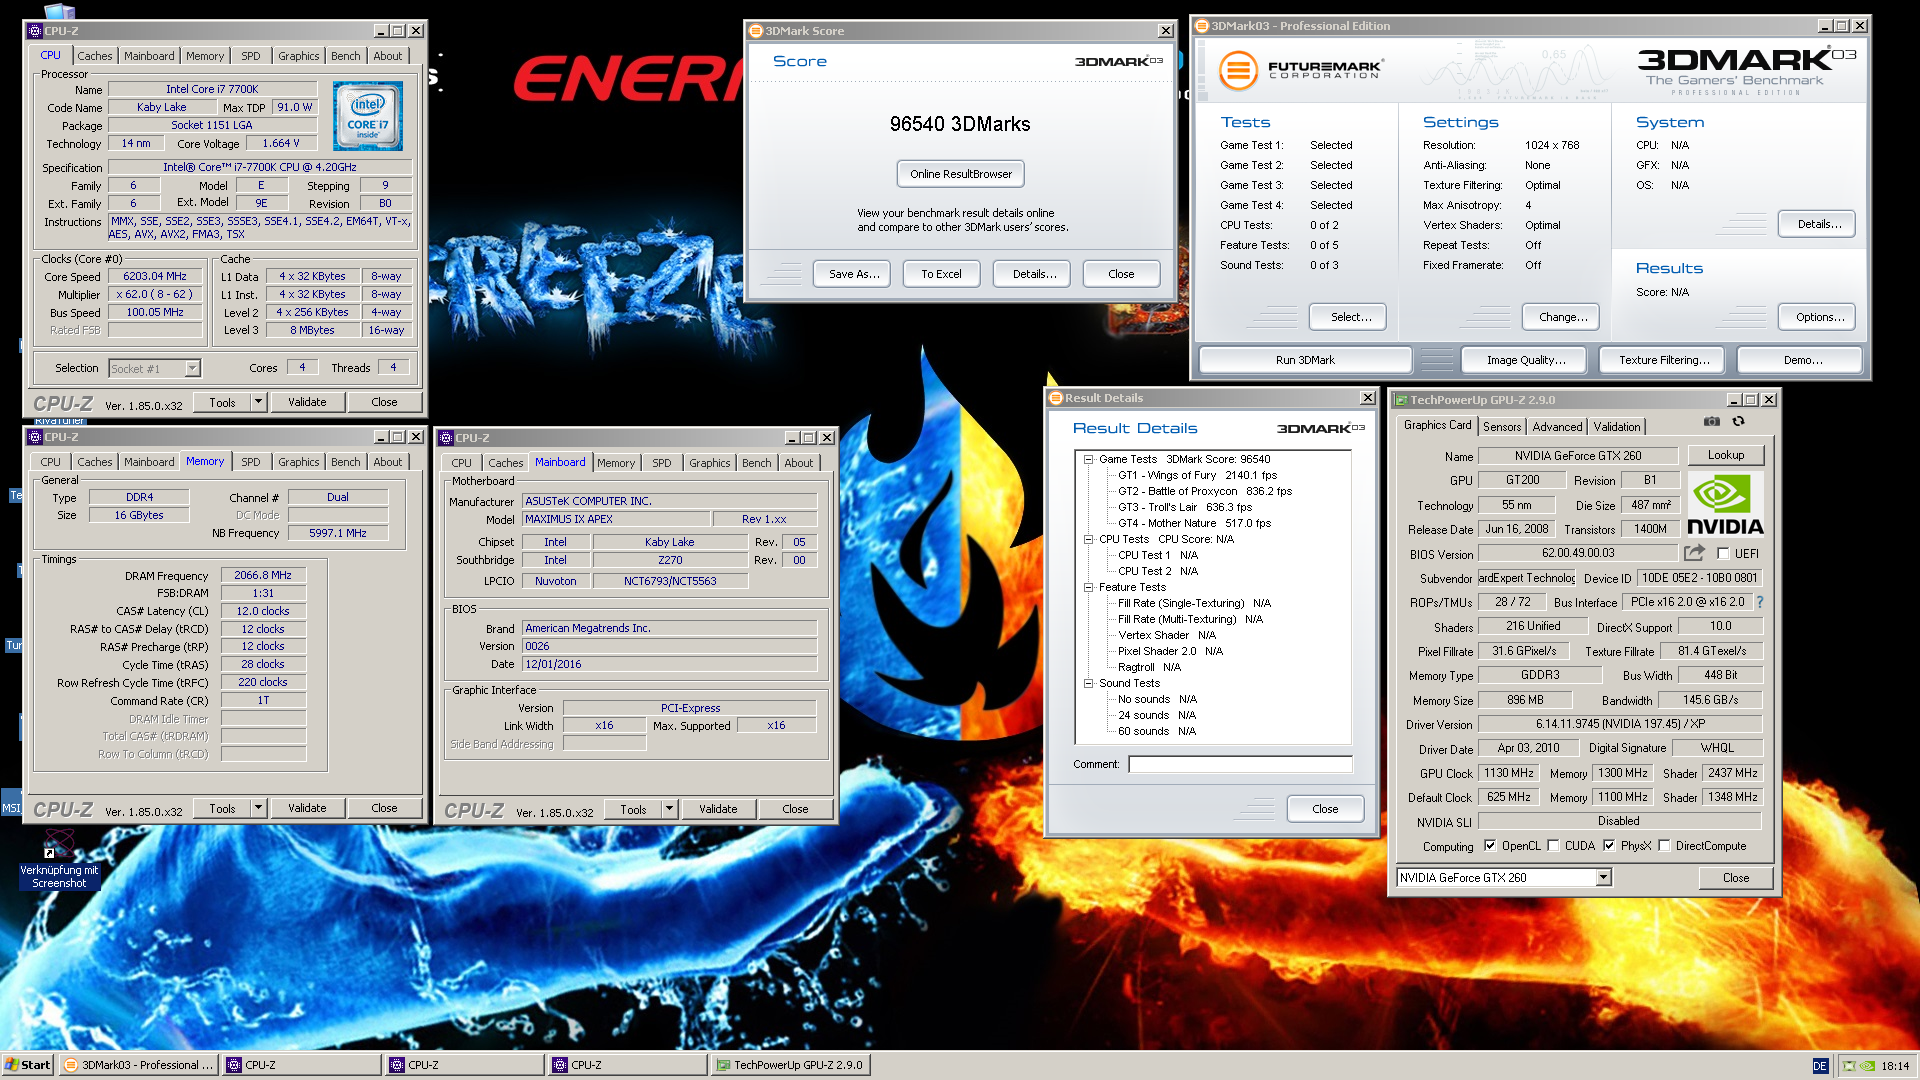Click the GPU-Z refresh arrows icon
This screenshot has width=1920, height=1080.
point(1738,421)
